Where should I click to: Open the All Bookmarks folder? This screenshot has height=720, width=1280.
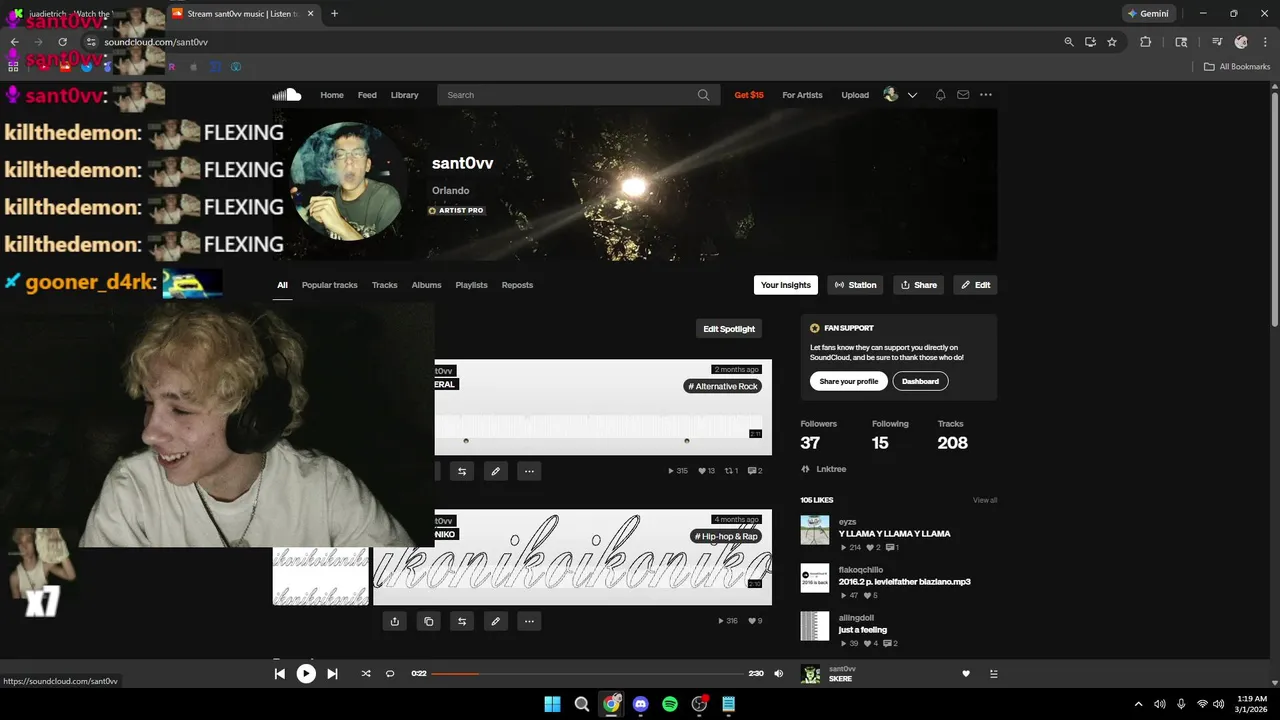pos(1237,67)
